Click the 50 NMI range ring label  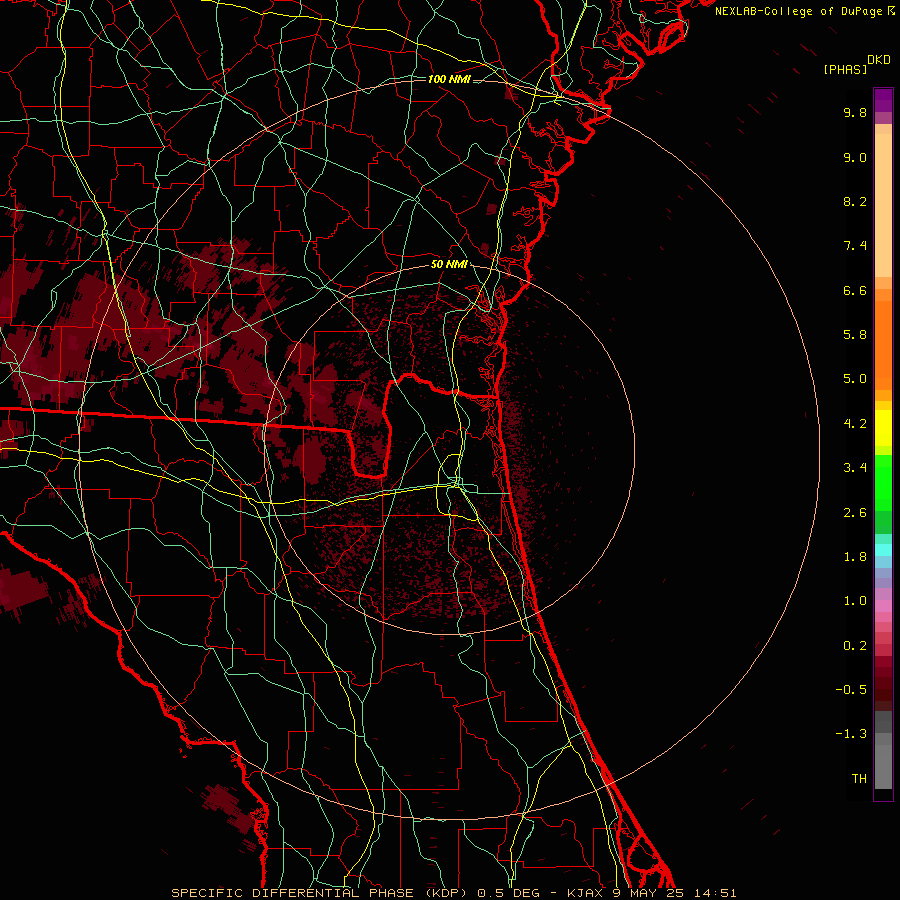point(449,265)
